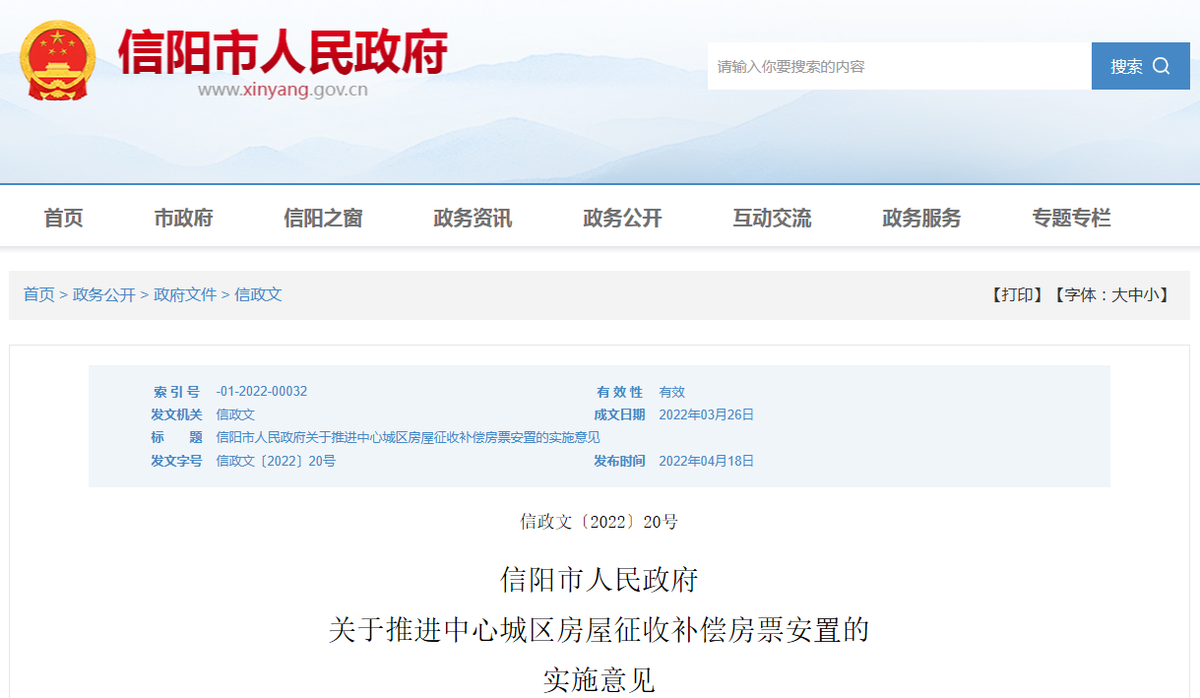Viewport: 1200px width, 698px height.
Task: Go to 政务公开 in the breadcrumb
Action: tap(104, 295)
